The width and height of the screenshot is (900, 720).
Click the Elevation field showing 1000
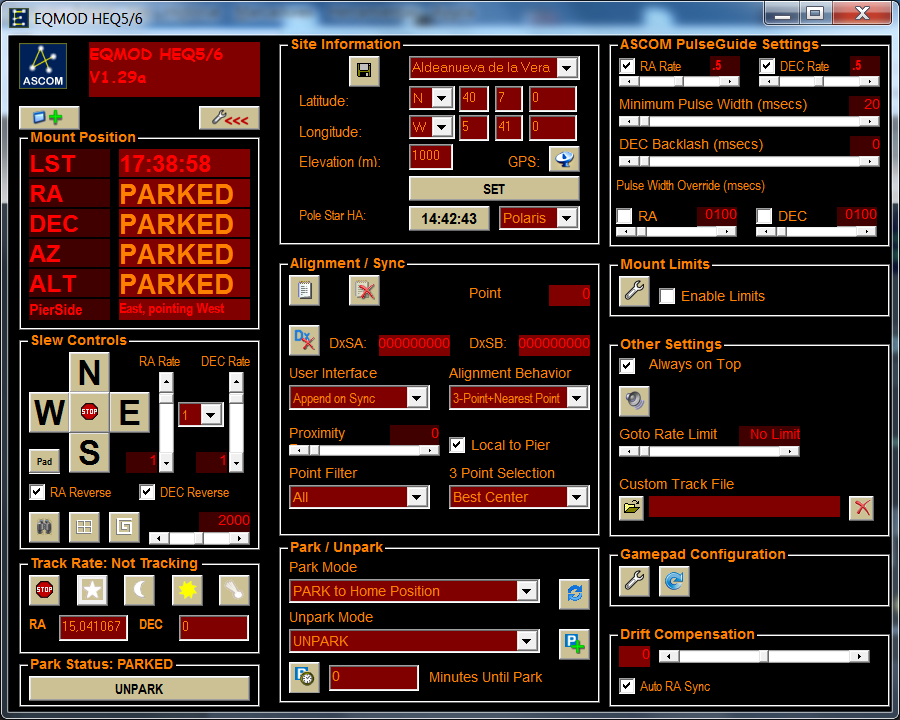pos(430,156)
